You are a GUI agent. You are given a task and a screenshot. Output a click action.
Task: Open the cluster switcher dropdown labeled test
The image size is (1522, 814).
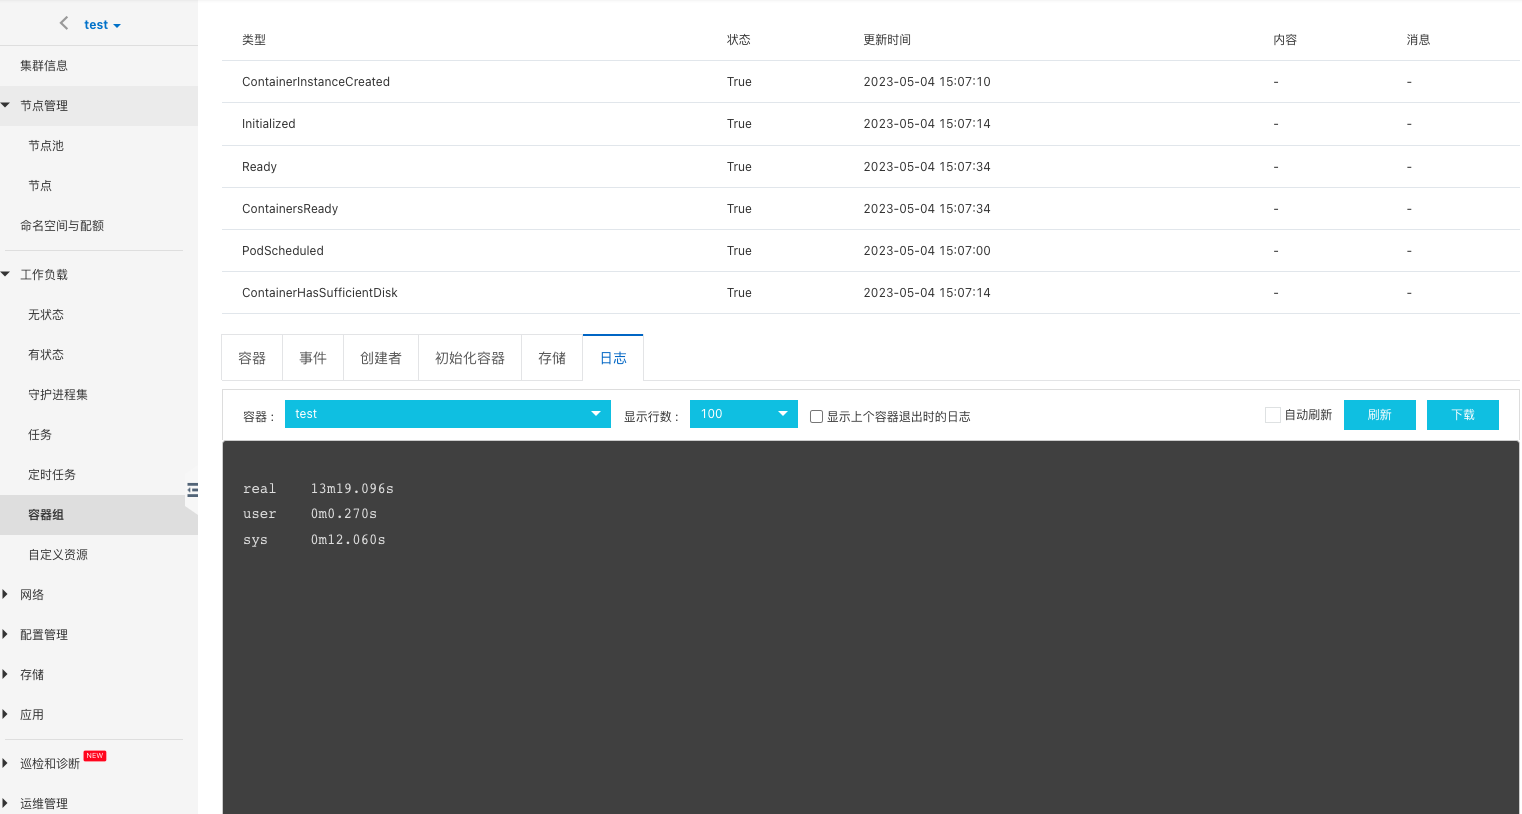point(99,23)
